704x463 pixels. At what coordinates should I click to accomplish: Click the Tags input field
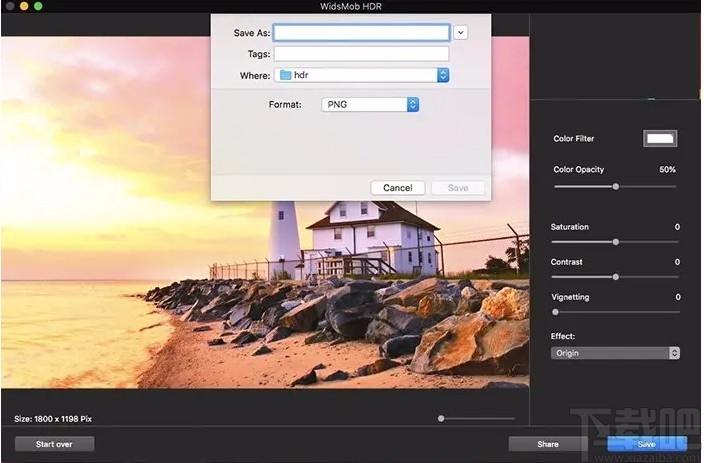(x=361, y=54)
